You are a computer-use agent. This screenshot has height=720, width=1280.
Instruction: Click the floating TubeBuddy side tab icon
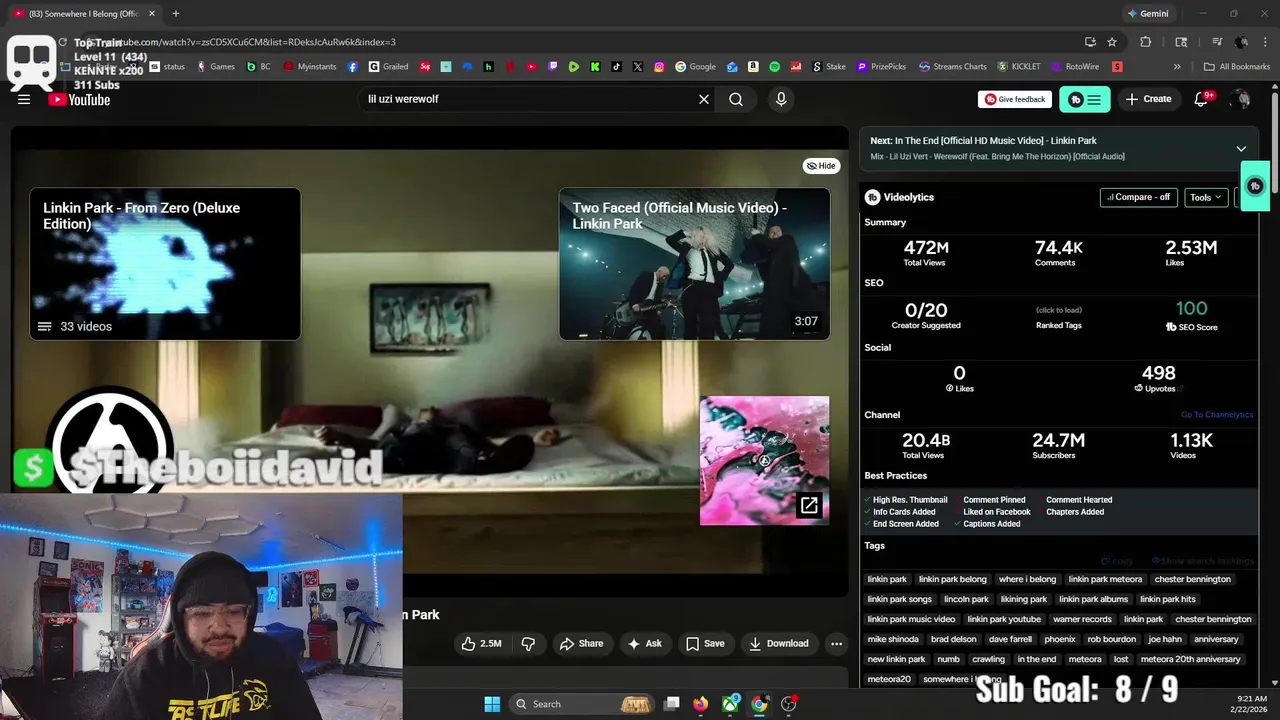1256,186
